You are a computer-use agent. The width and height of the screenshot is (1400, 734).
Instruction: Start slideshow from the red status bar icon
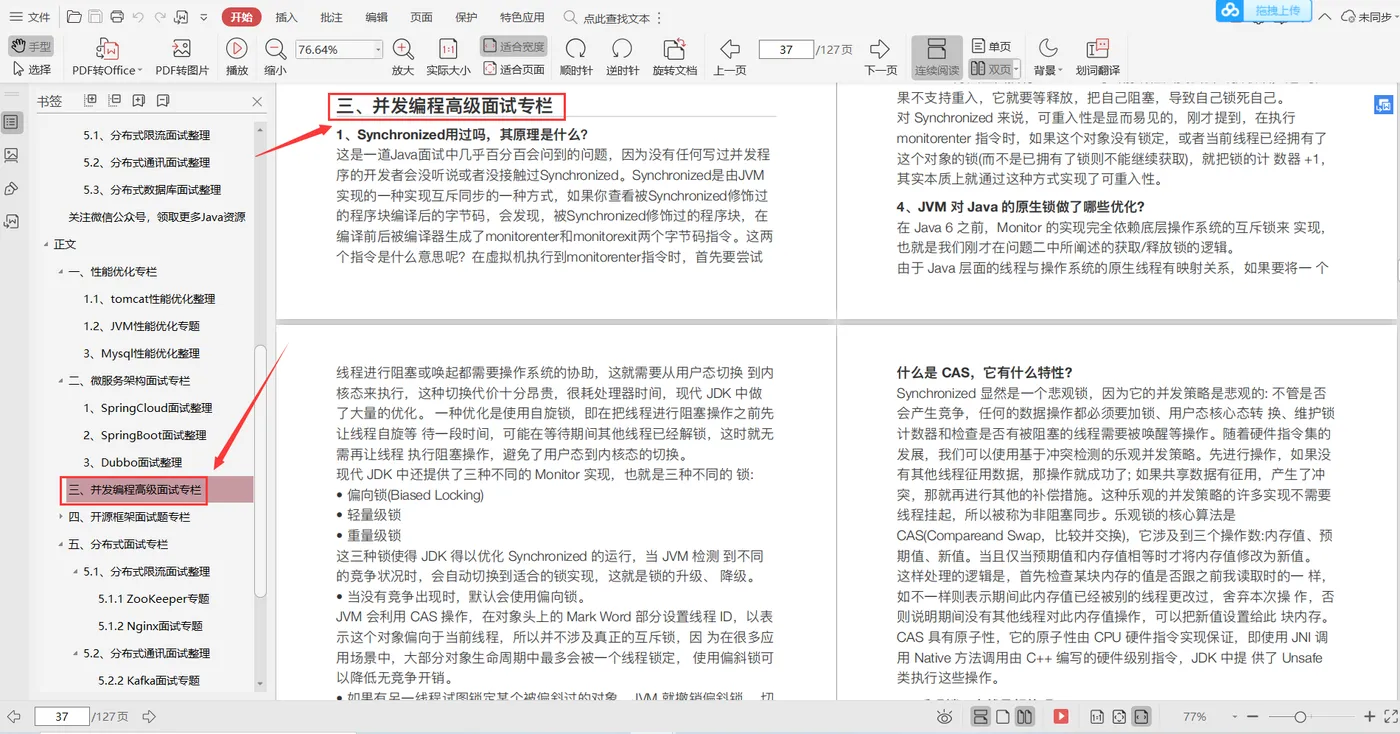click(1061, 717)
